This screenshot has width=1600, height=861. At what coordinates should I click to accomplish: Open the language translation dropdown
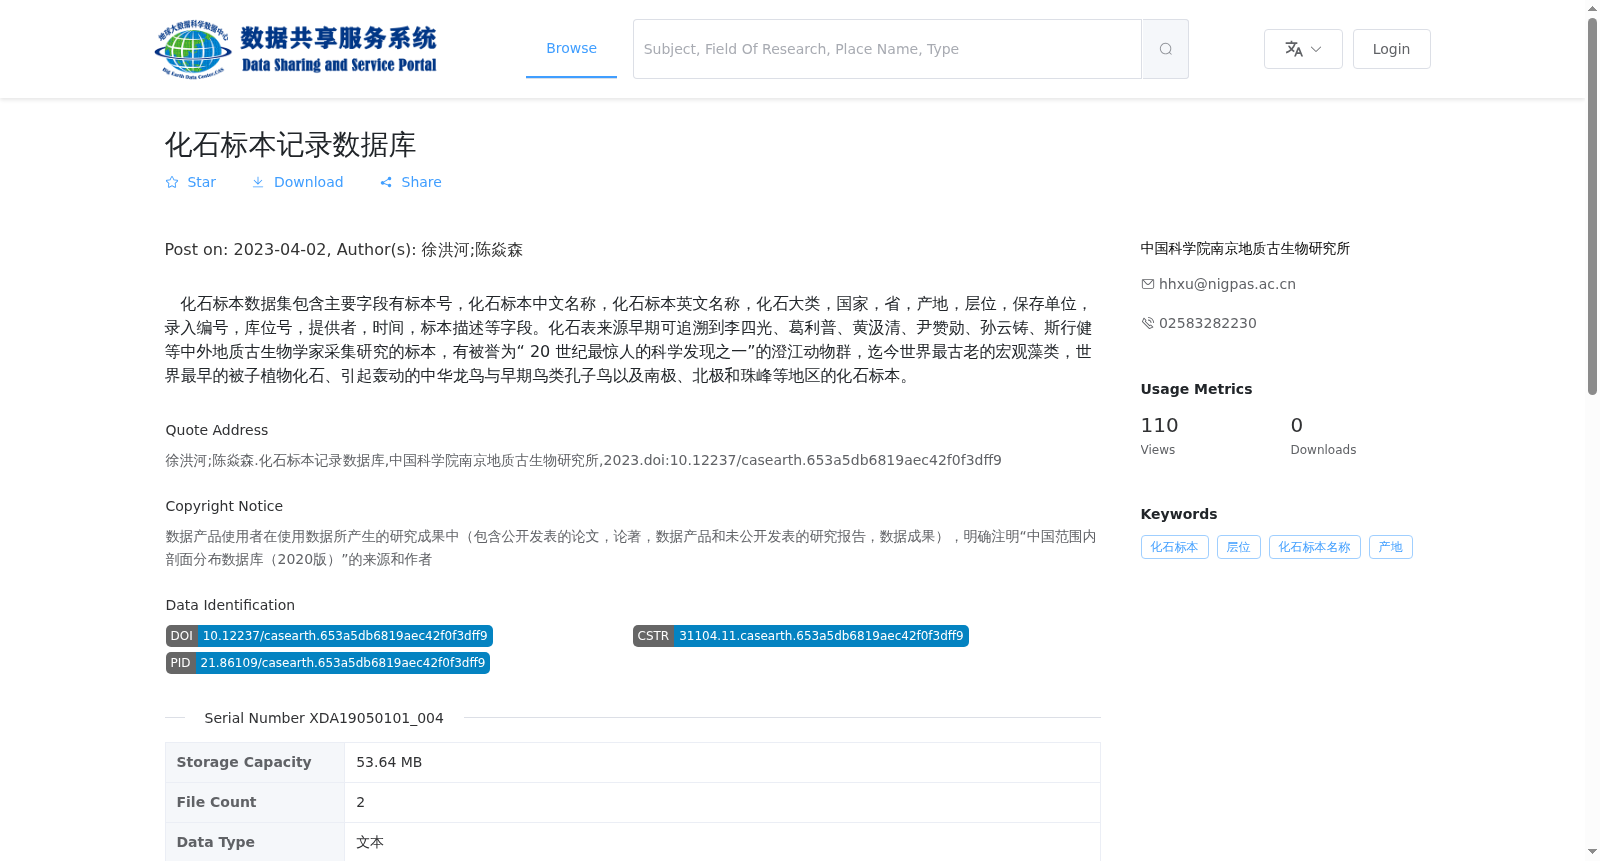pyautogui.click(x=1303, y=49)
